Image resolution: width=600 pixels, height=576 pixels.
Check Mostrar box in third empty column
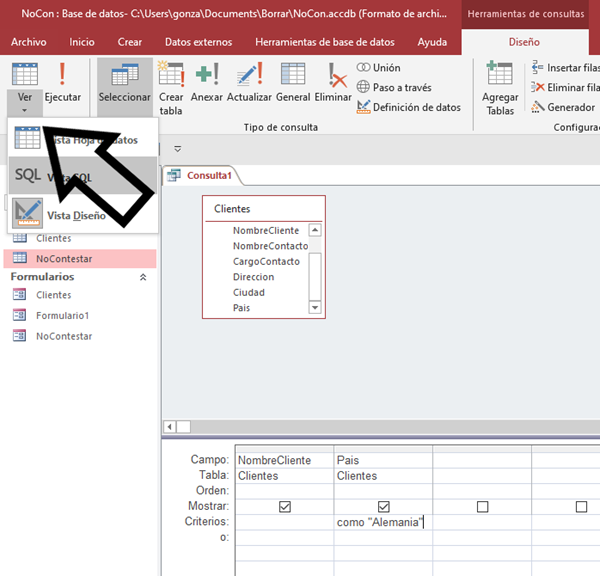pos(482,507)
